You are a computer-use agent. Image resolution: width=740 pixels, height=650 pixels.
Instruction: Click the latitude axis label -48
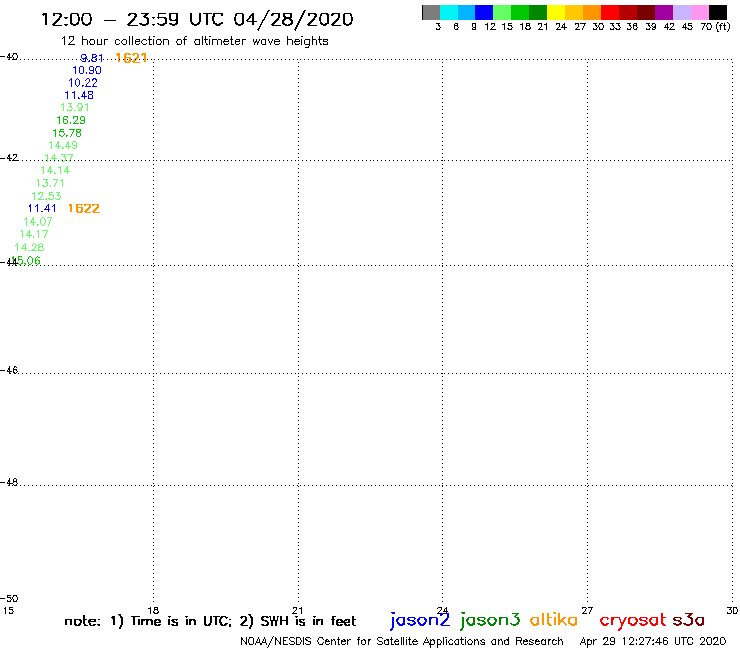click(x=9, y=482)
